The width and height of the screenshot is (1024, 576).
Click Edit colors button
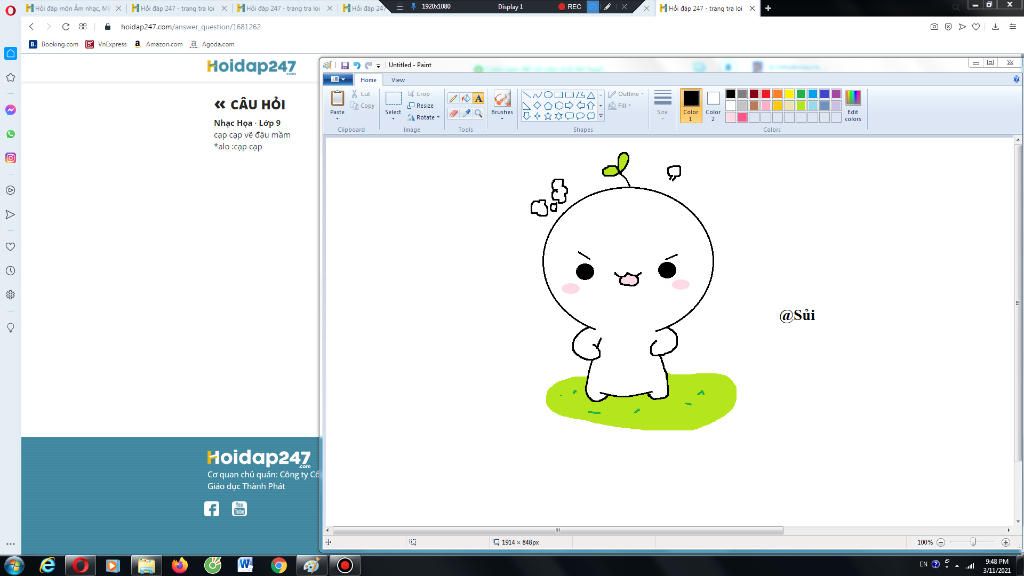click(x=853, y=105)
